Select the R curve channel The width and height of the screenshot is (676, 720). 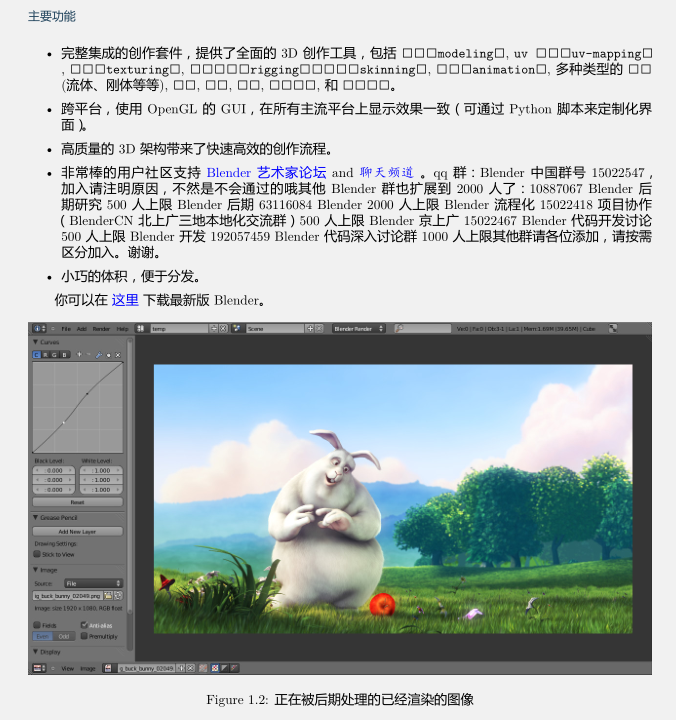pyautogui.click(x=46, y=355)
